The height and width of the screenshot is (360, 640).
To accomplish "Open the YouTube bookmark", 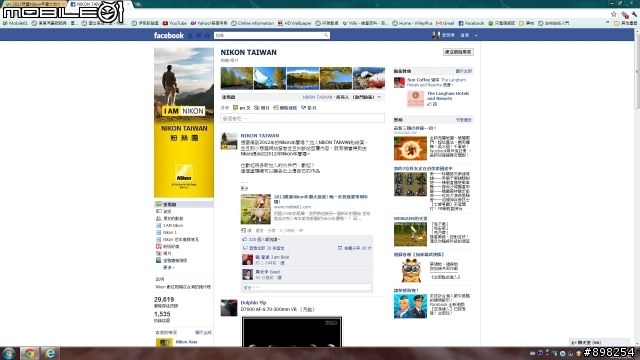I will tap(174, 23).
